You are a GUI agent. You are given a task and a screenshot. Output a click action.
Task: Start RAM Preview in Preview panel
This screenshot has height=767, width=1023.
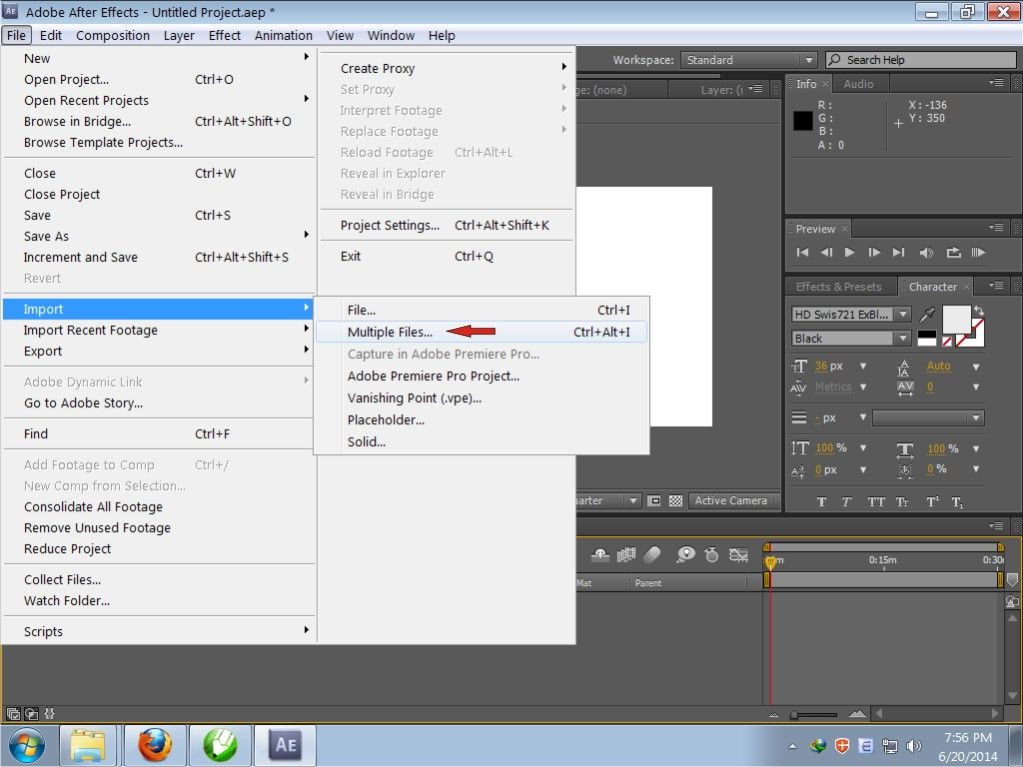coord(978,252)
